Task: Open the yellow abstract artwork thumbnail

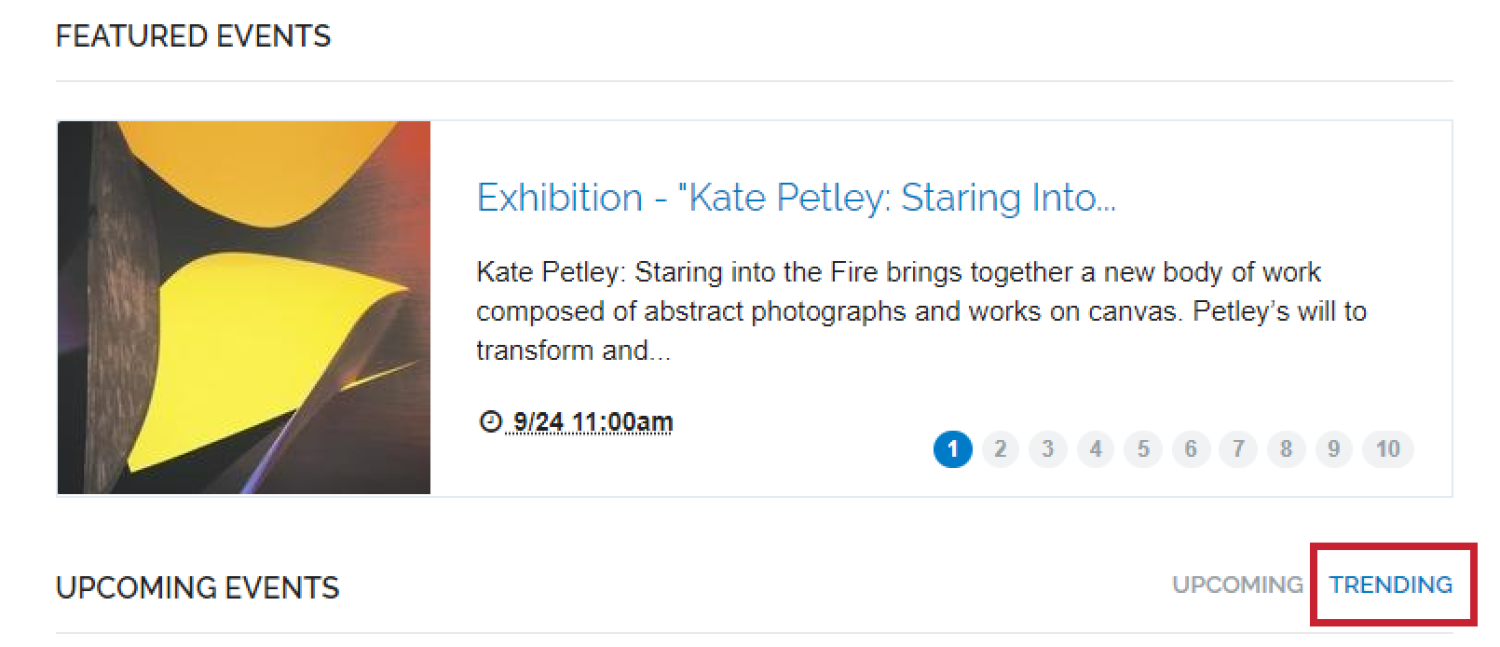Action: coord(244,308)
